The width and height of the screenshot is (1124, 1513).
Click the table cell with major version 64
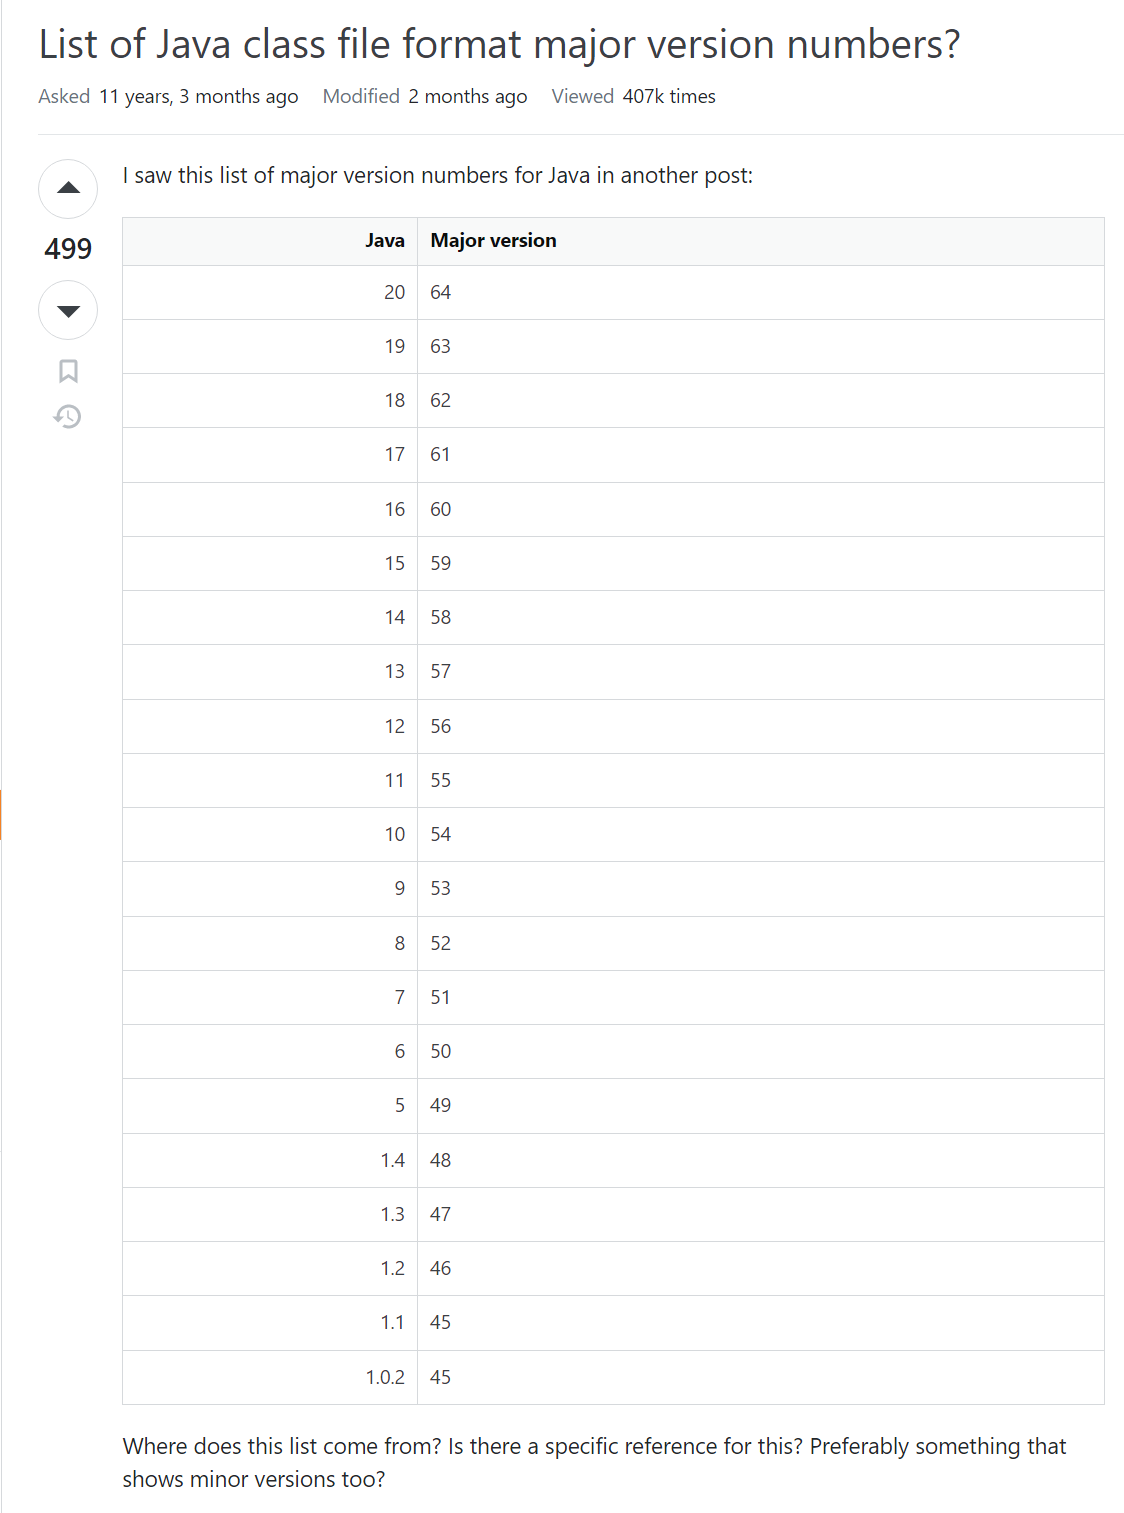pos(441,293)
